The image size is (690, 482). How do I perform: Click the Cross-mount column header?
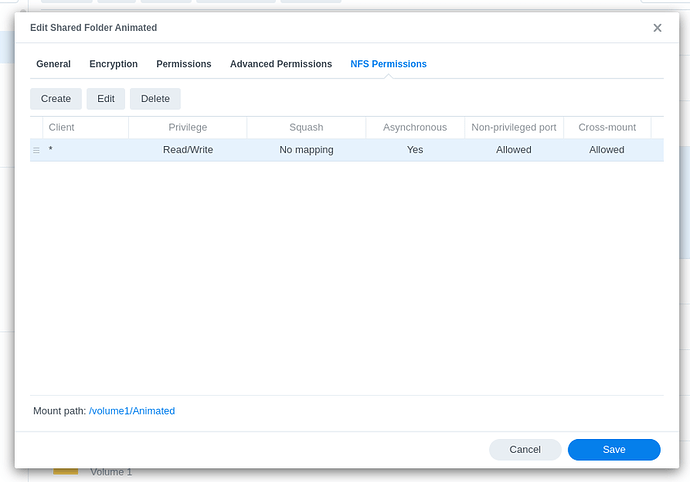point(607,127)
